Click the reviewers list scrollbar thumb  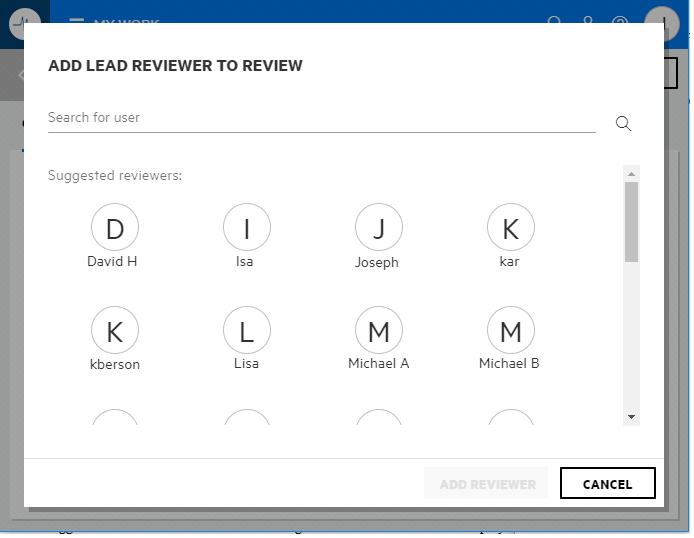631,222
